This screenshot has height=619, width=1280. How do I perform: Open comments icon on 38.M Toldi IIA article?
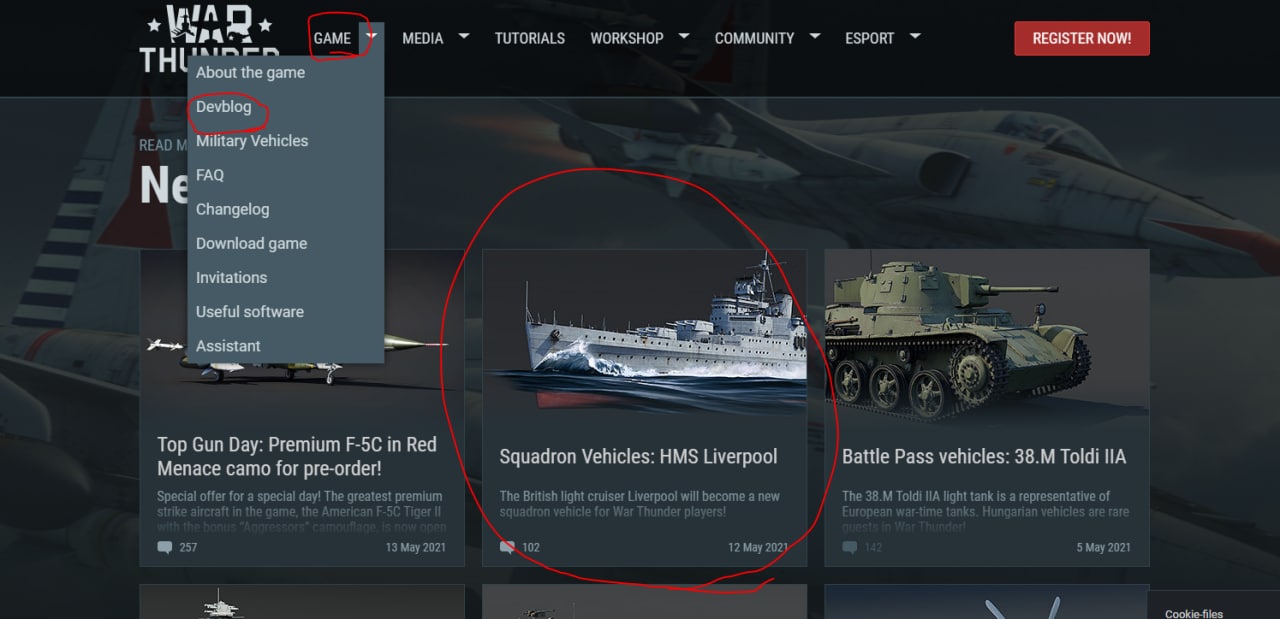pos(849,547)
